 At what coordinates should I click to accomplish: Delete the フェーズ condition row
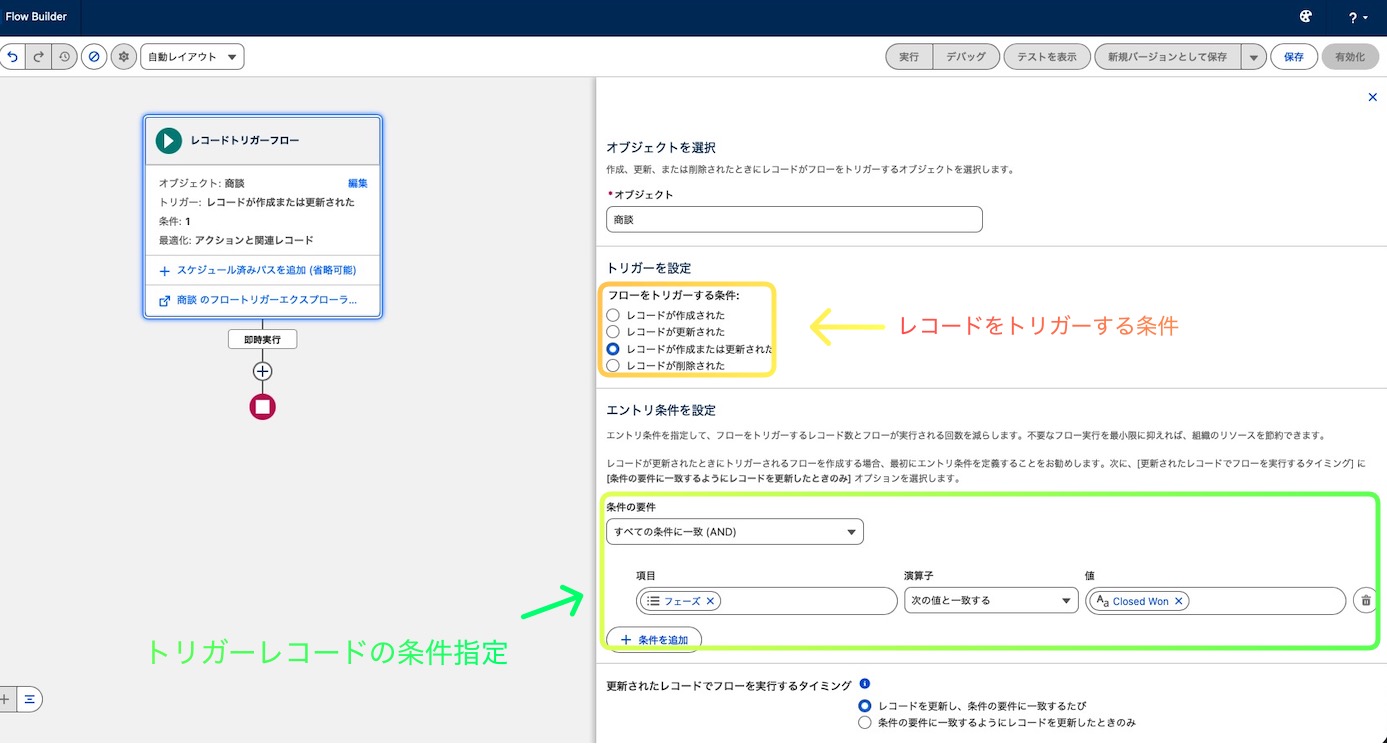1364,601
